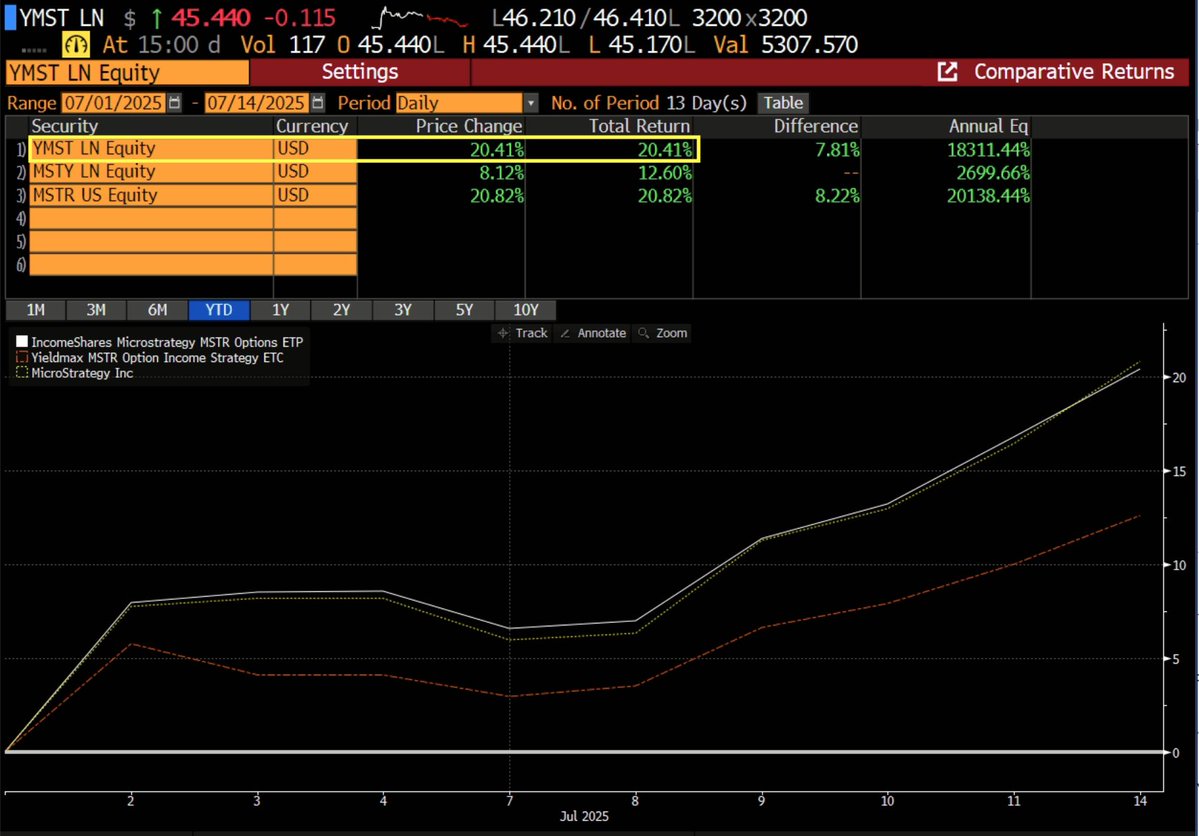This screenshot has height=836, width=1199.
Task: Click the Jul 2025 axis label
Action: point(584,816)
